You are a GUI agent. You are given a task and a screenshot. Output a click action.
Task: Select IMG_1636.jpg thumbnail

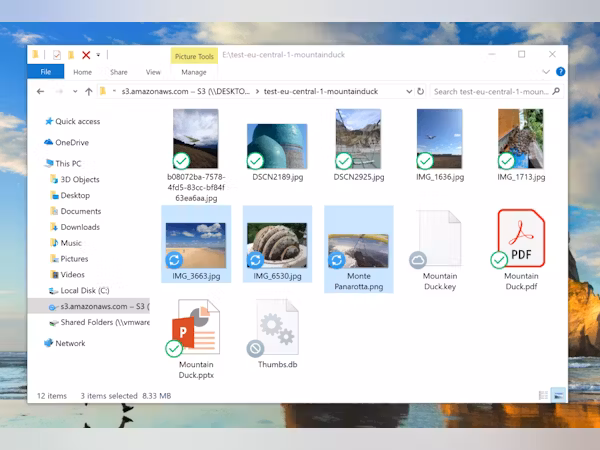pyautogui.click(x=440, y=139)
